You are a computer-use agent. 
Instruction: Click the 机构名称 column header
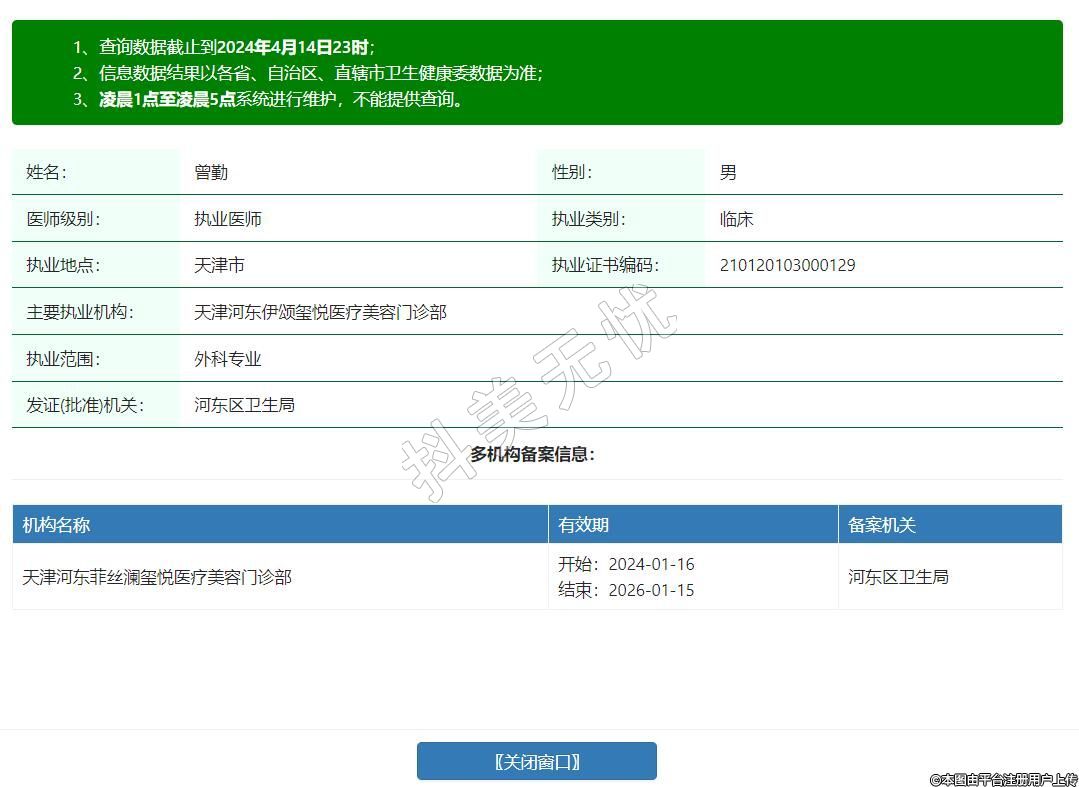(57, 525)
